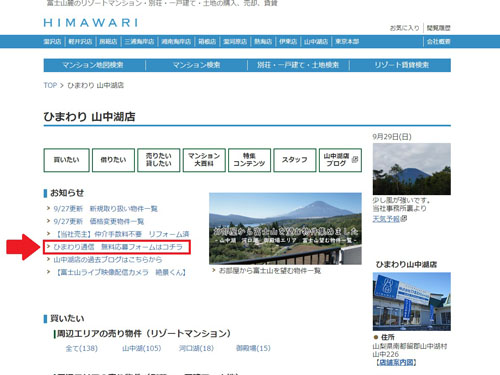Open ひまわり通信 無料応募フォーム link
Image resolution: width=500 pixels, height=375 pixels.
[x=118, y=247]
